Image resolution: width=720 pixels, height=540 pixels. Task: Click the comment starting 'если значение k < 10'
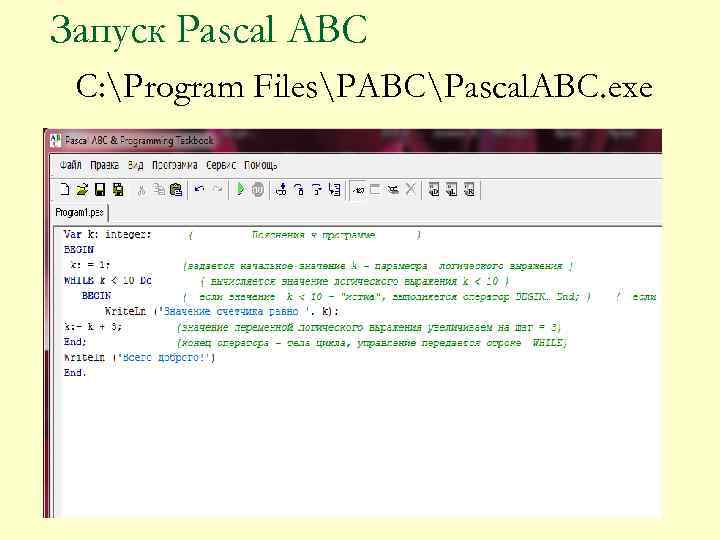[x=387, y=297]
